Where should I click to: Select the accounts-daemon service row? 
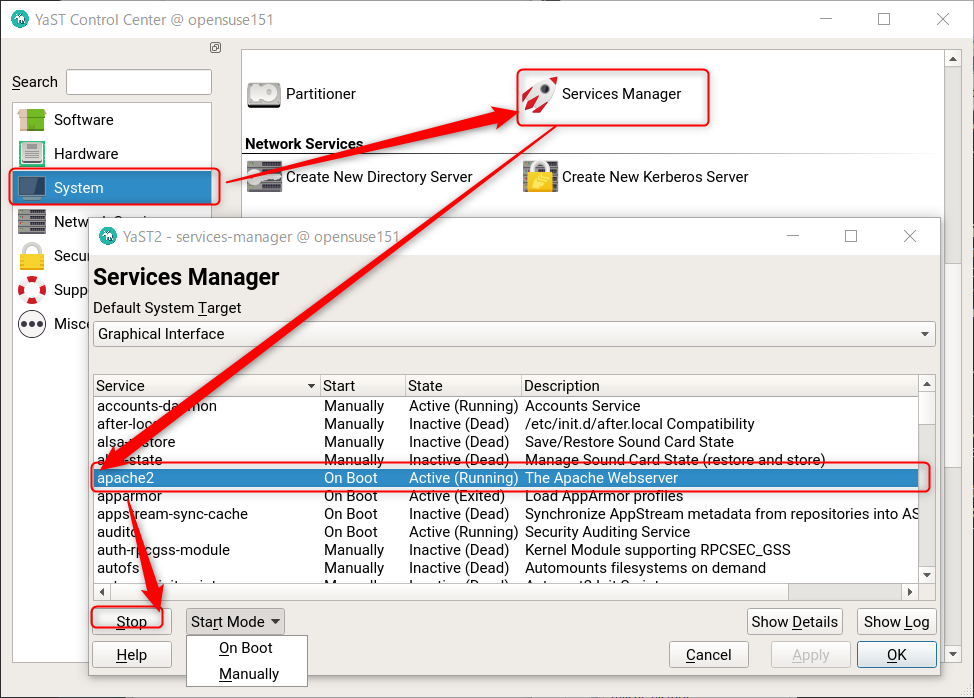tap(506, 406)
